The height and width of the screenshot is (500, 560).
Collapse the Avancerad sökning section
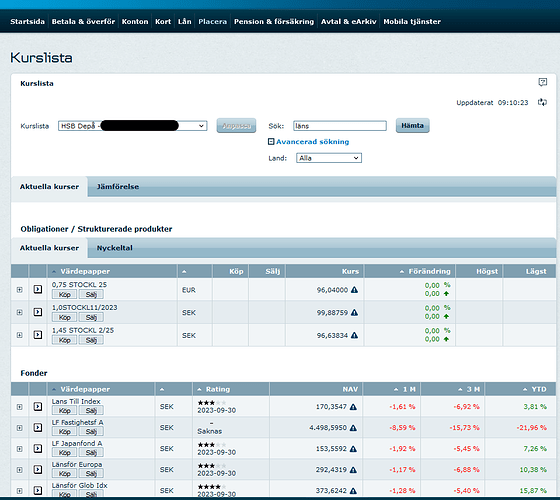[271, 142]
